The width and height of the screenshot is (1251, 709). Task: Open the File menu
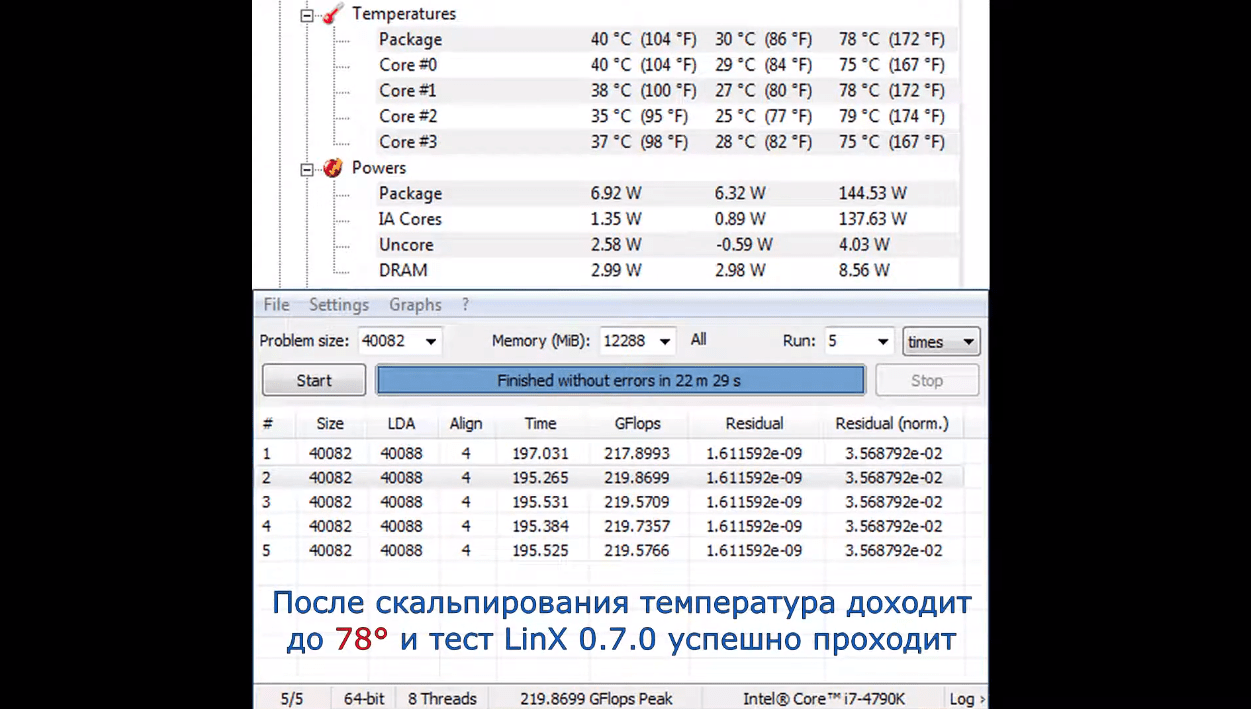(276, 305)
